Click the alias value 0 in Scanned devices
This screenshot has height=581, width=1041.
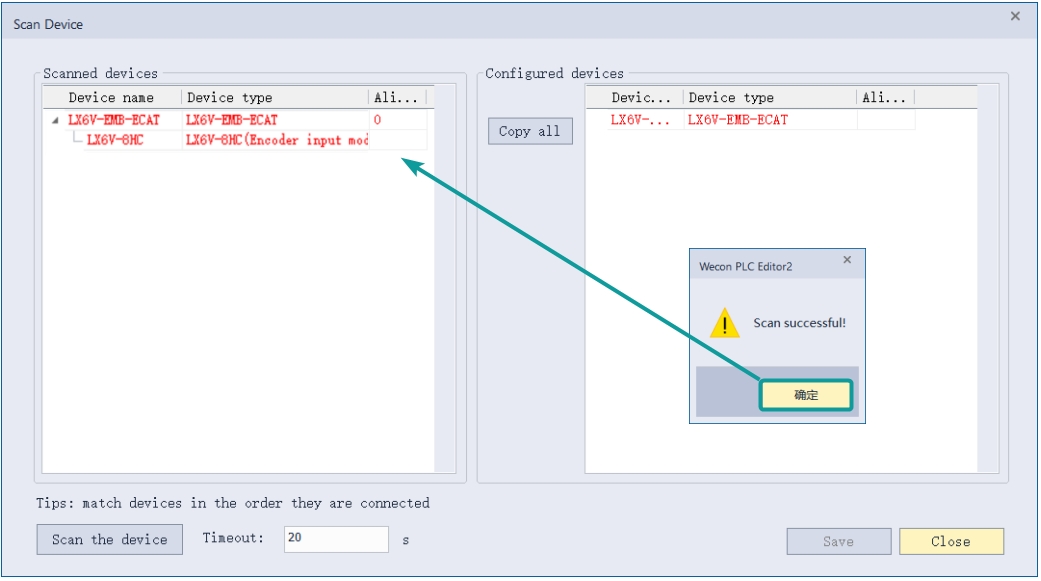tap(377, 120)
